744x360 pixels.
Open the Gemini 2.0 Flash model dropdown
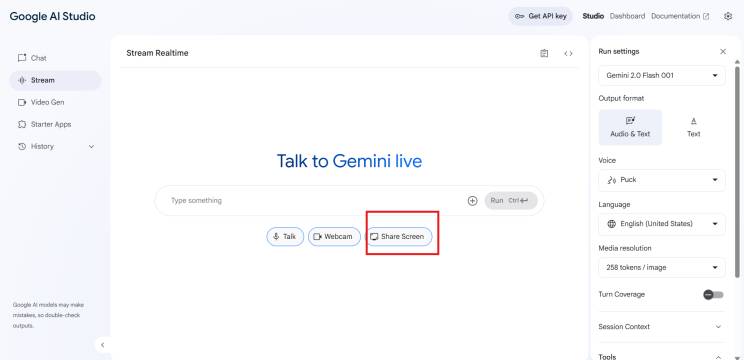pos(662,75)
